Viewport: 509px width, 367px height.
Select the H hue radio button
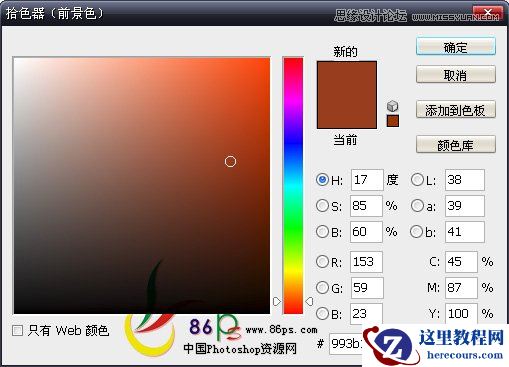point(322,180)
